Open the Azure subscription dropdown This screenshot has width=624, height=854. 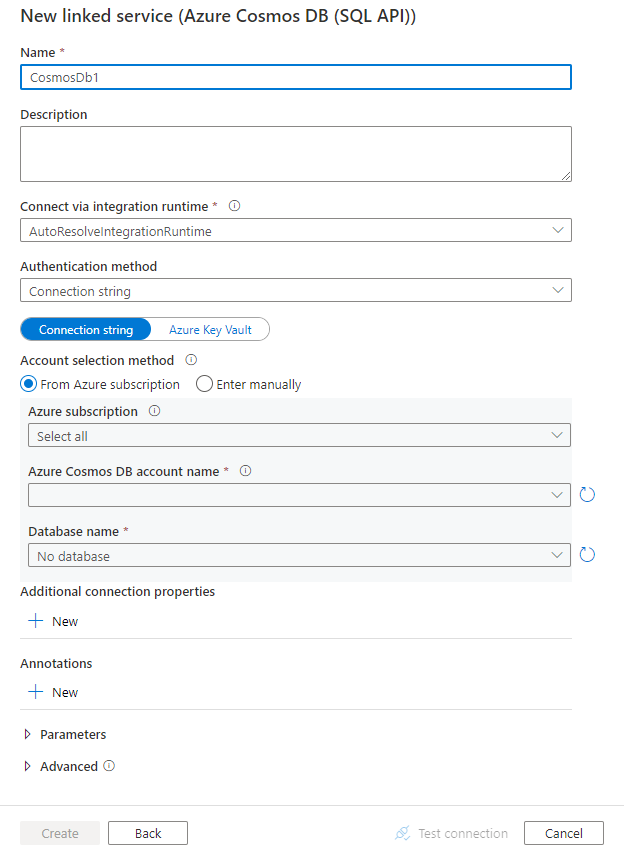[x=299, y=436]
